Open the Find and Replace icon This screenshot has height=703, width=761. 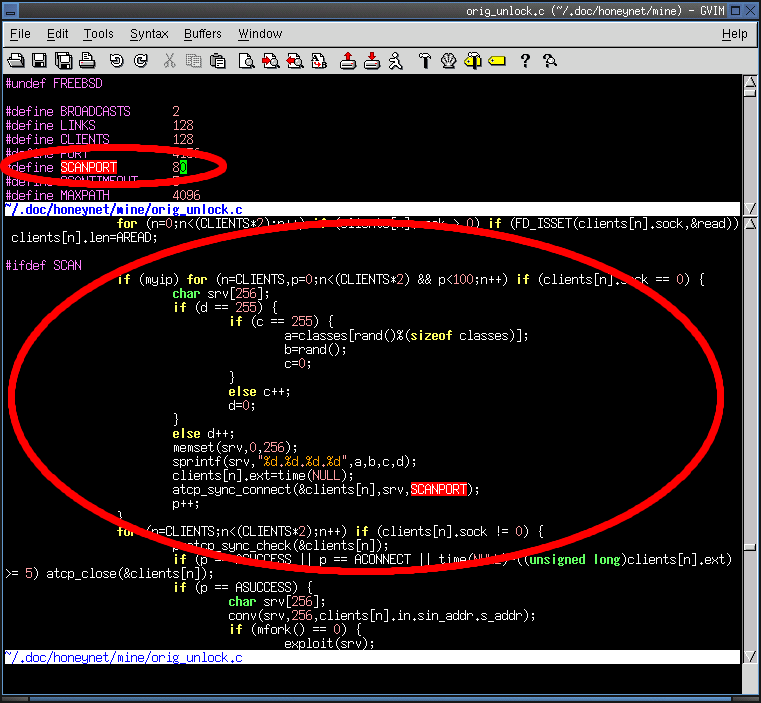tap(319, 61)
